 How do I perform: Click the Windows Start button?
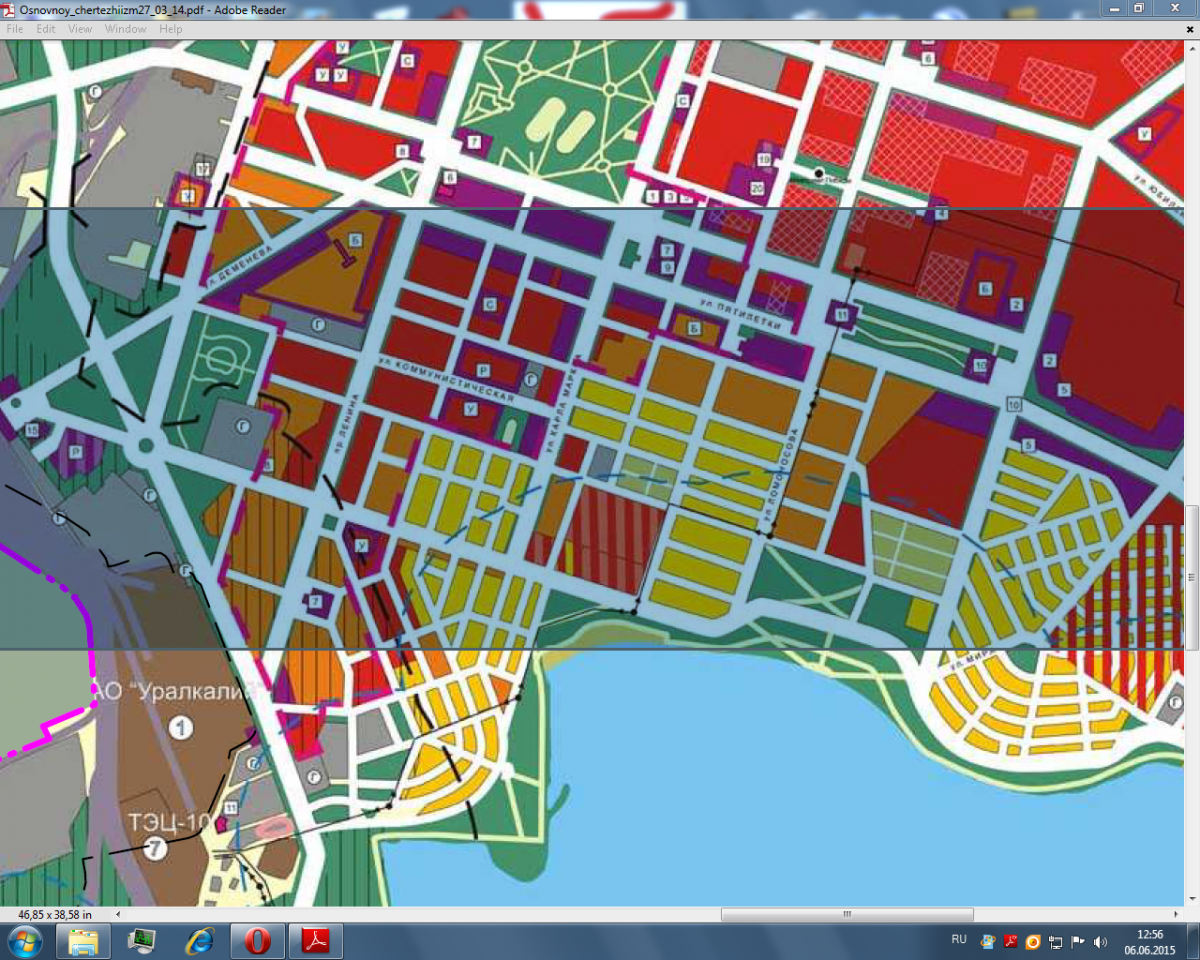pyautogui.click(x=24, y=941)
